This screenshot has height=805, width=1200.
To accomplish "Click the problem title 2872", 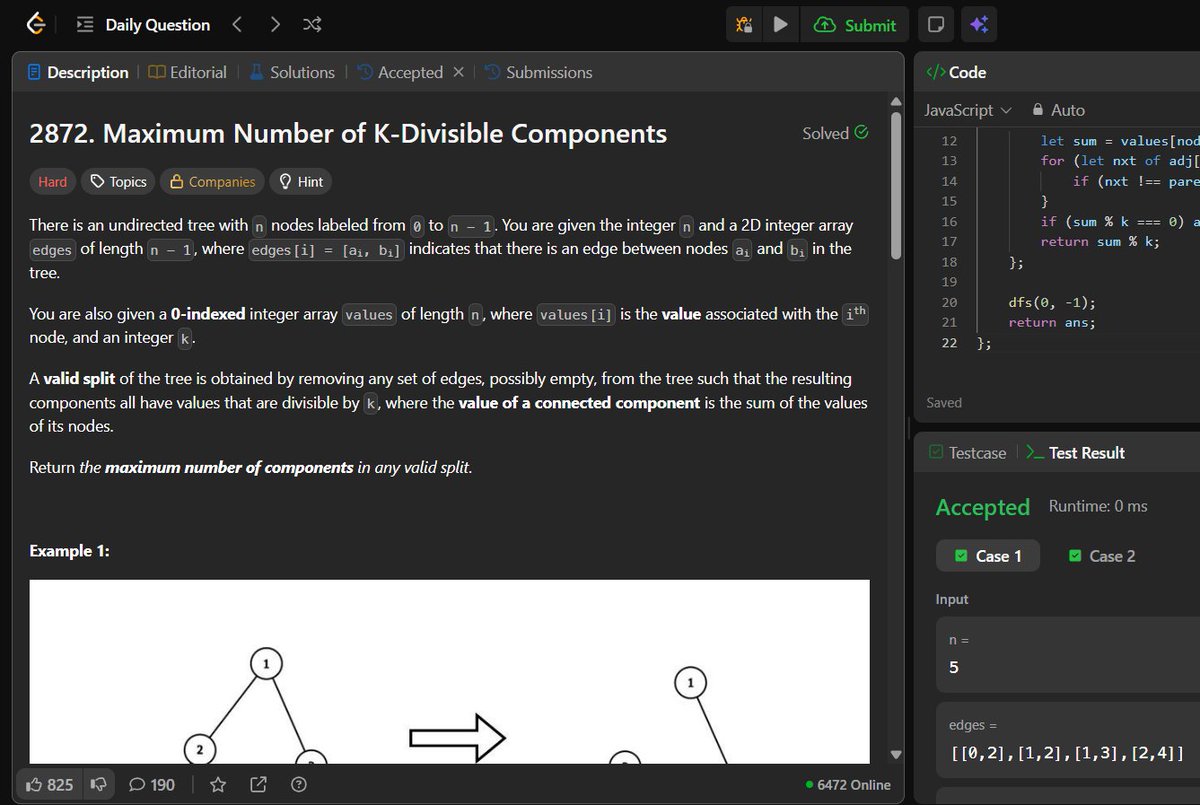I will coord(348,133).
